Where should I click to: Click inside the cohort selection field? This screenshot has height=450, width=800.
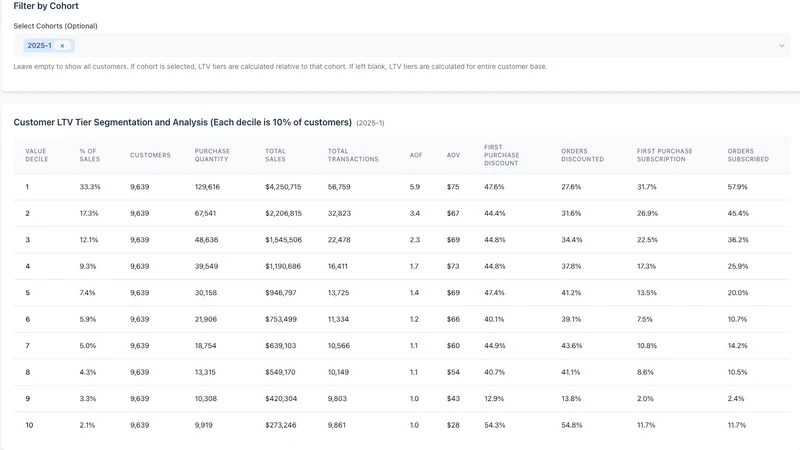click(x=402, y=45)
